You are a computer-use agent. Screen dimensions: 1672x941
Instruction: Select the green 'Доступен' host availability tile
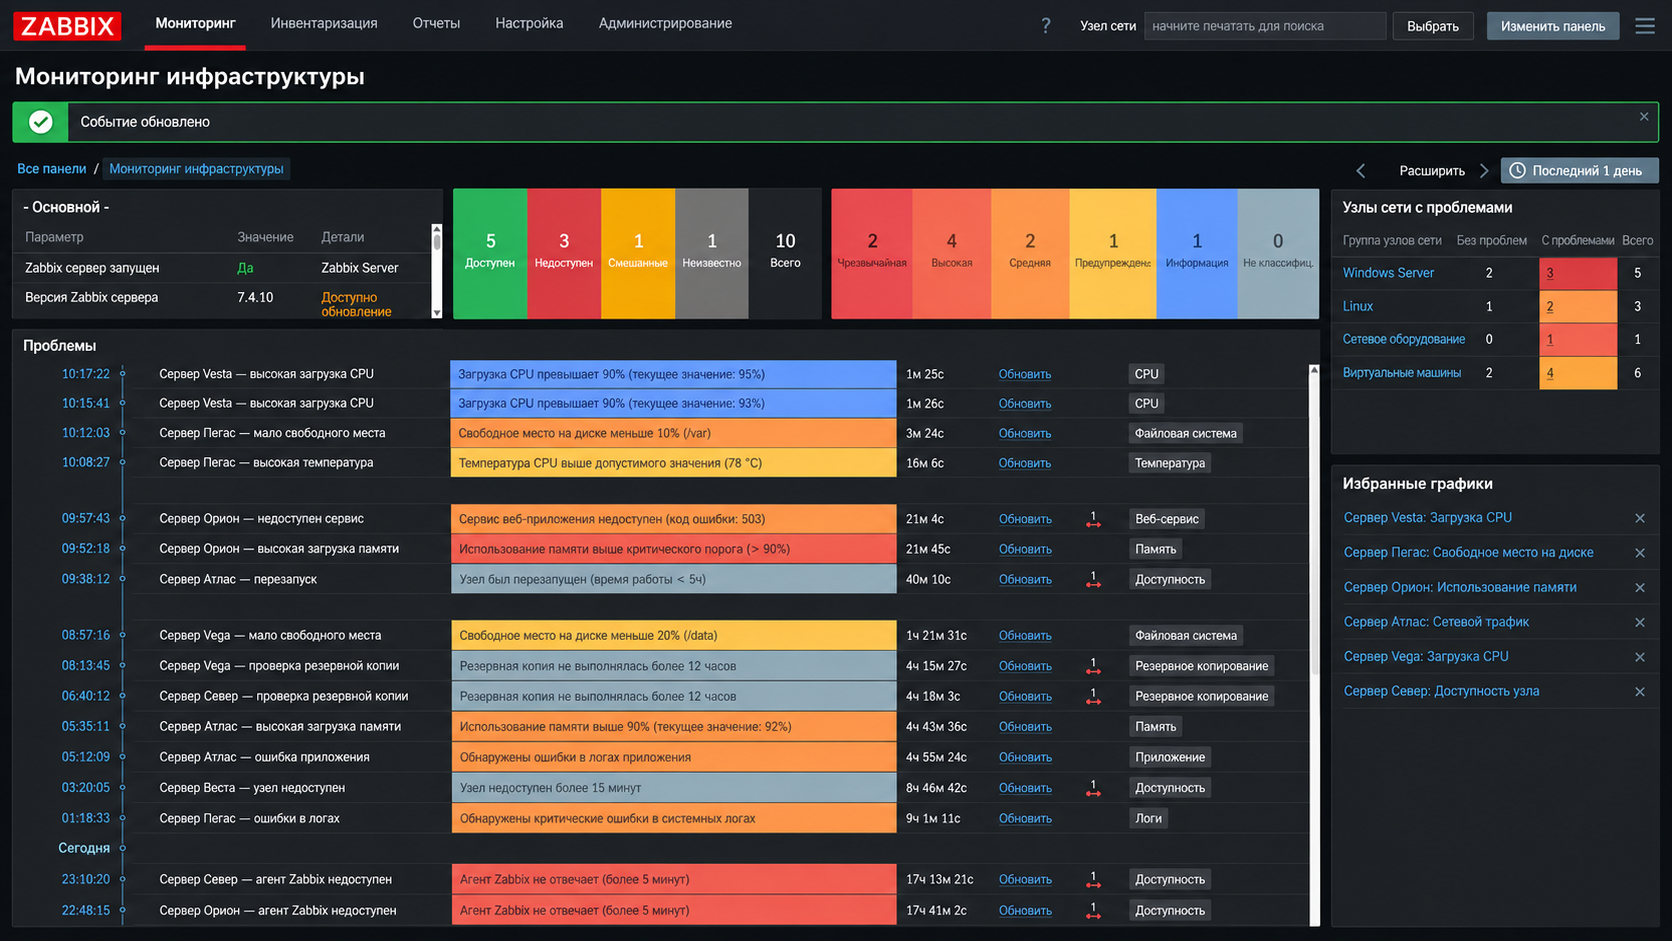490,254
